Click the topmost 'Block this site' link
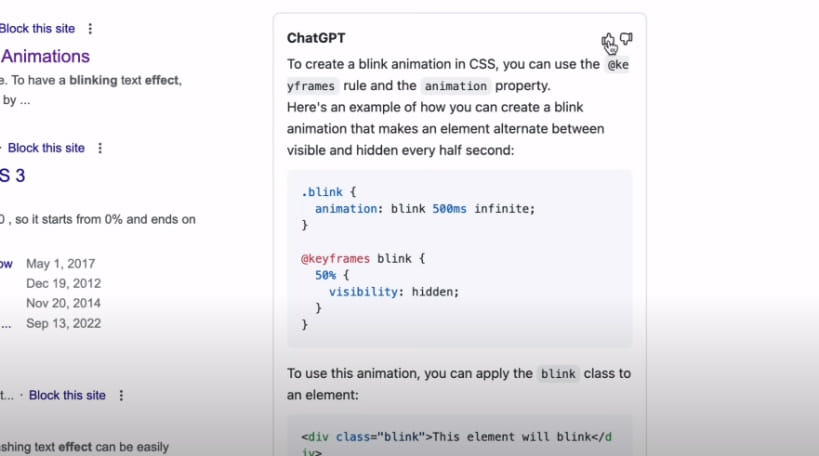This screenshot has width=819, height=456. click(x=37, y=29)
